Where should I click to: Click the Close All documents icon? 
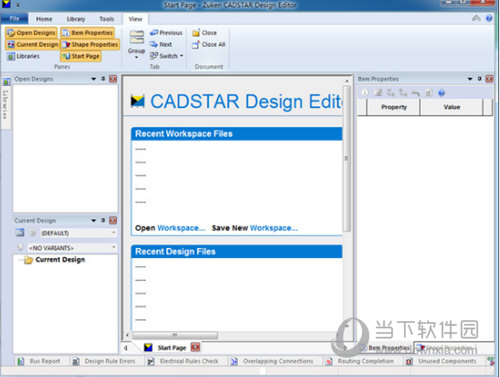[196, 44]
